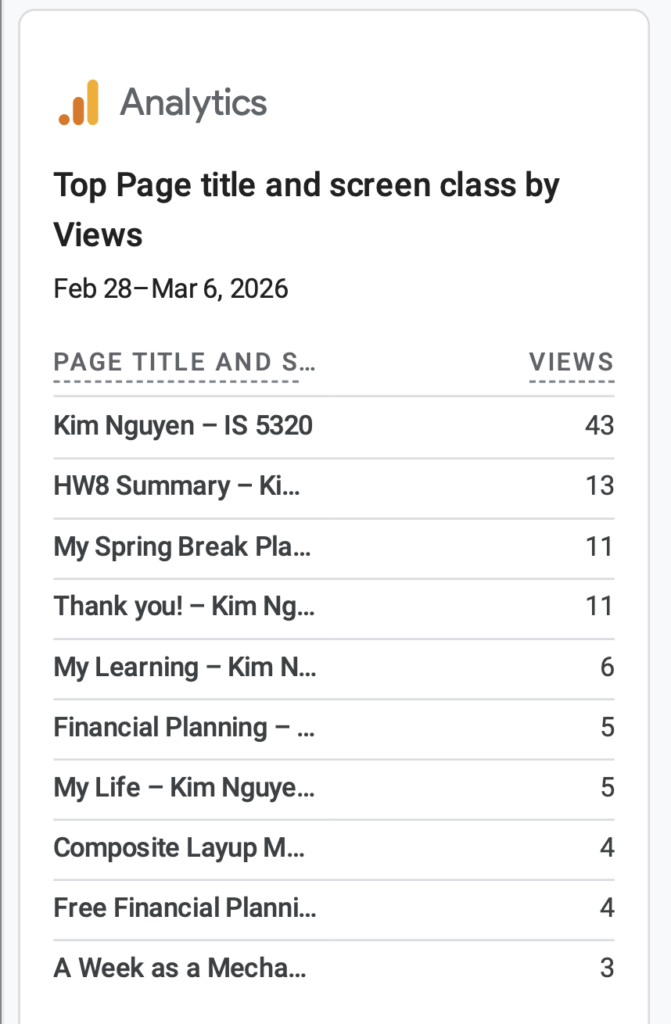Click the Feb 28–Mar 6, 2026 date range
Screen dimensions: 671x1024
[171, 289]
